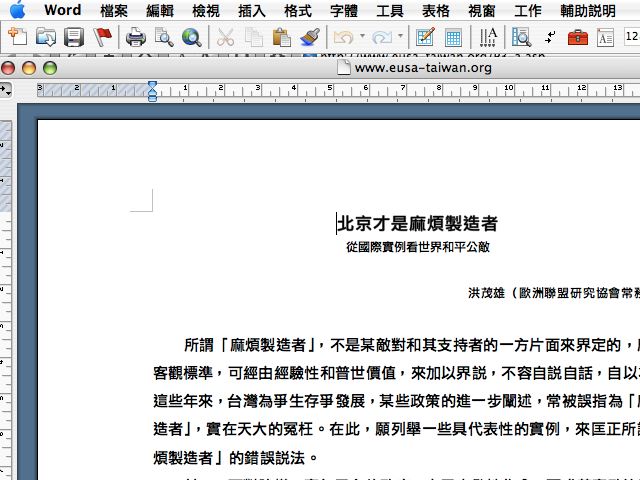Click the New Blank Document icon
The width and height of the screenshot is (640, 480).
point(18,37)
